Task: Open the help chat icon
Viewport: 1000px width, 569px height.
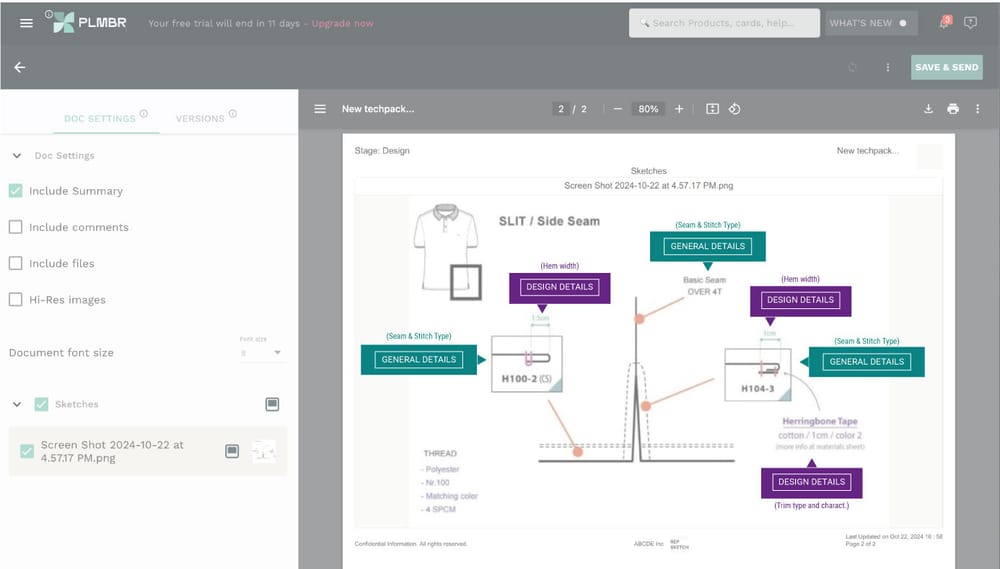Action: coord(970,23)
